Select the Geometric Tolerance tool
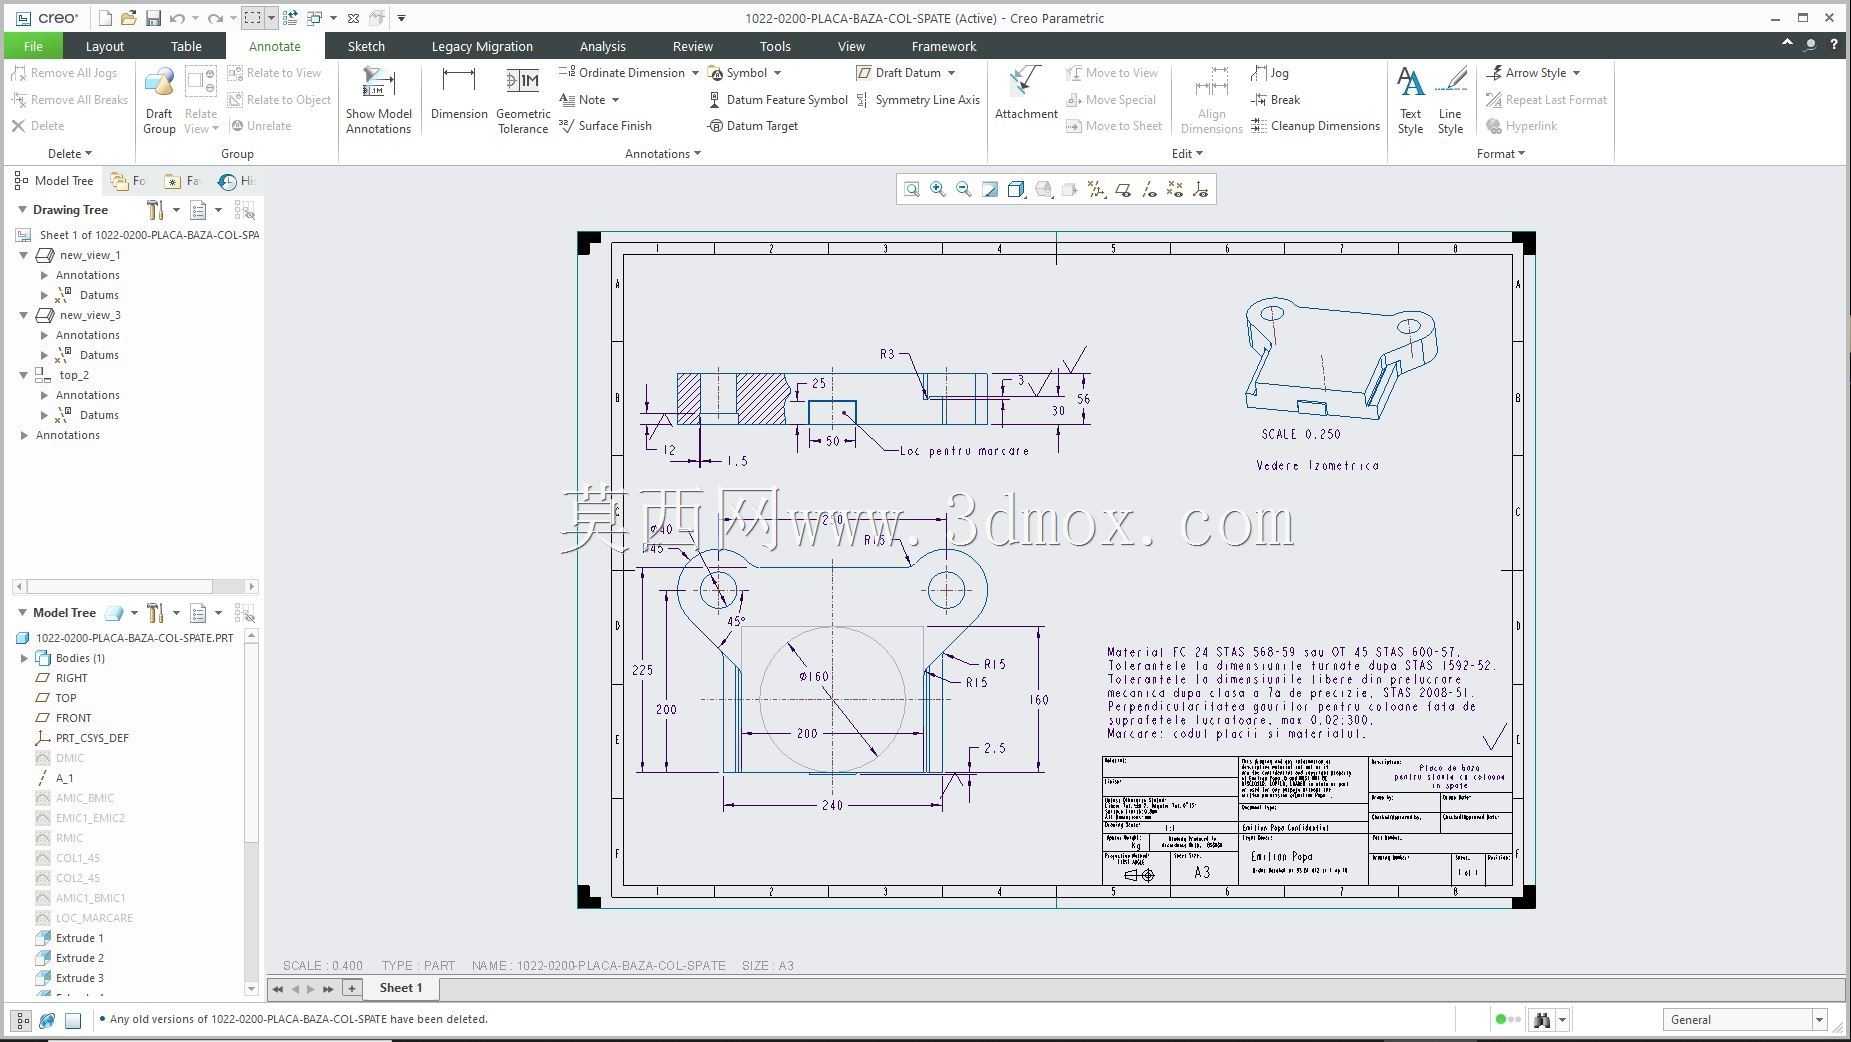This screenshot has height=1042, width=1851. (523, 100)
